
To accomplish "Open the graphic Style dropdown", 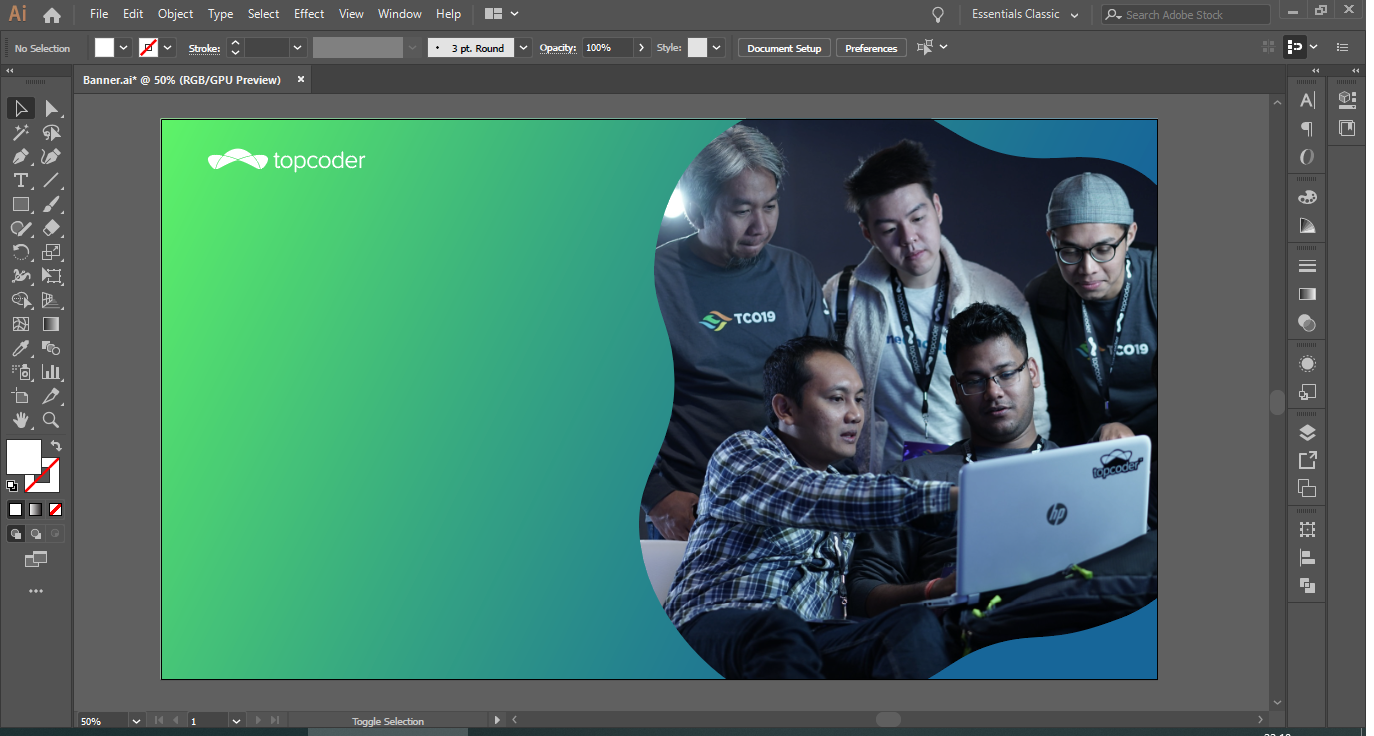I will pos(717,48).
